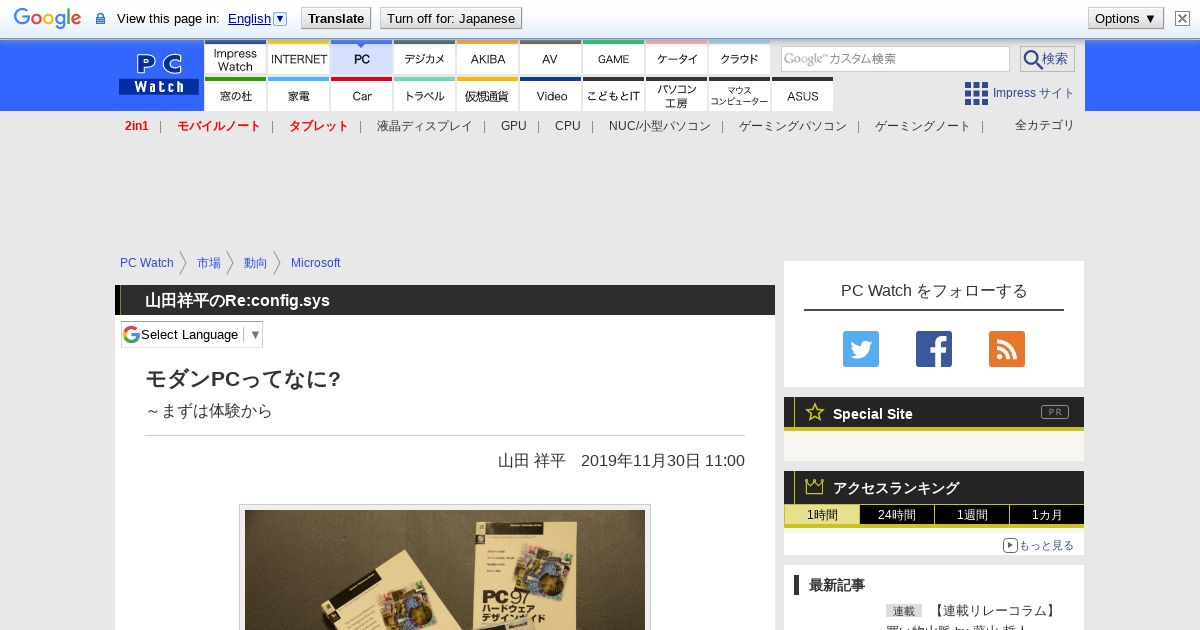Click the 動向 breadcrumb link
The width and height of the screenshot is (1200, 630).
pos(256,263)
